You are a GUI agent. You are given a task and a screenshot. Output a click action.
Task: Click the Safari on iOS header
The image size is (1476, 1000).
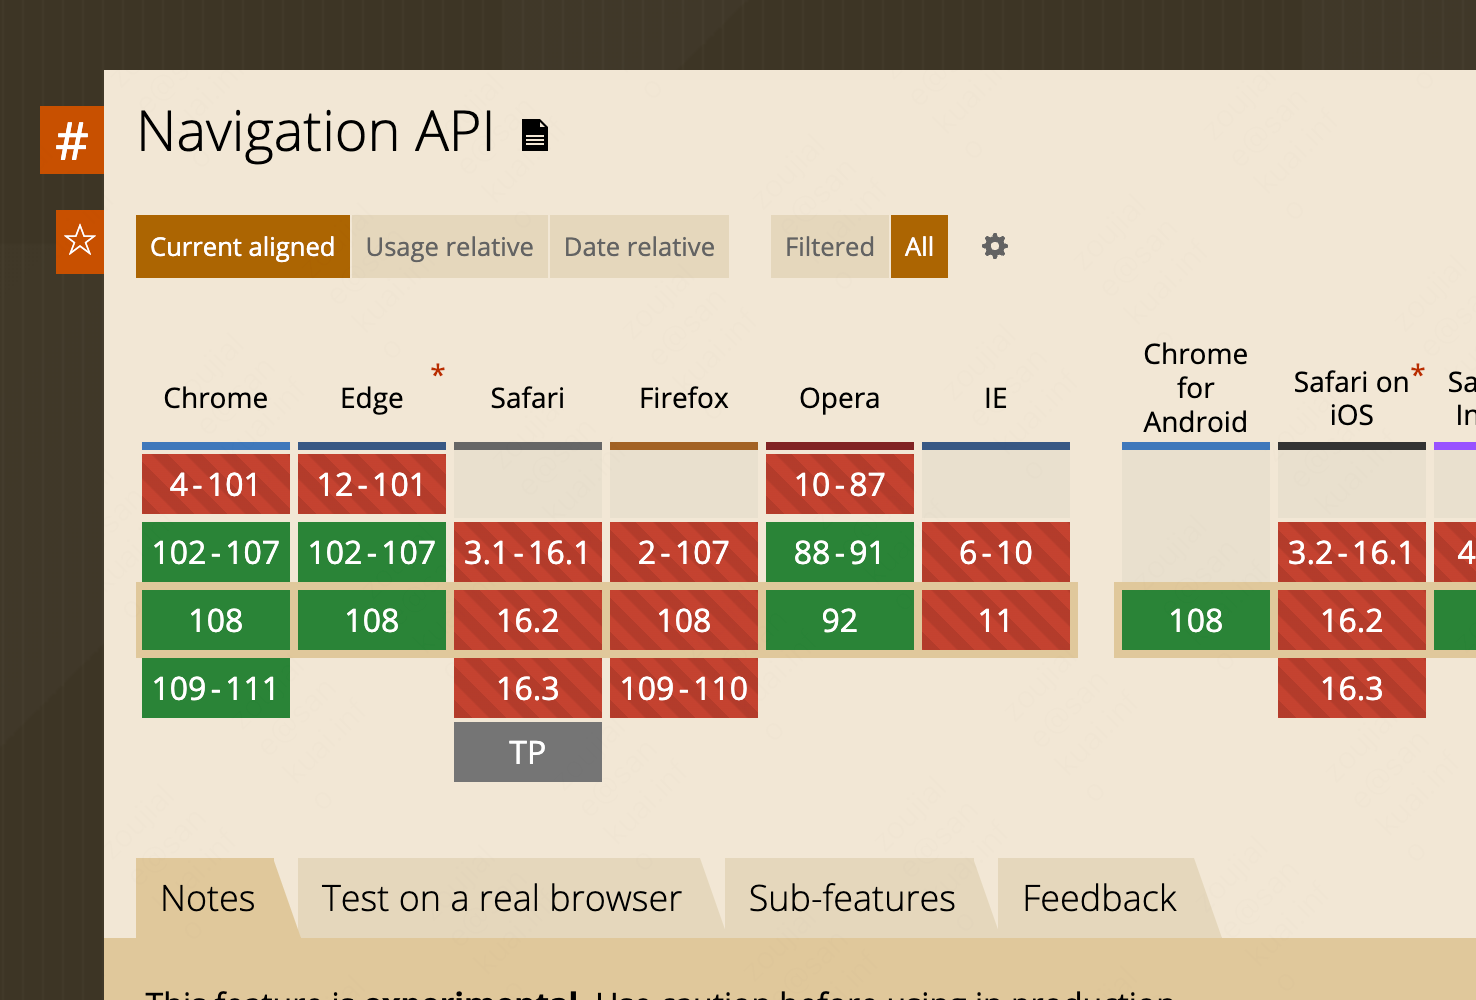(1352, 398)
